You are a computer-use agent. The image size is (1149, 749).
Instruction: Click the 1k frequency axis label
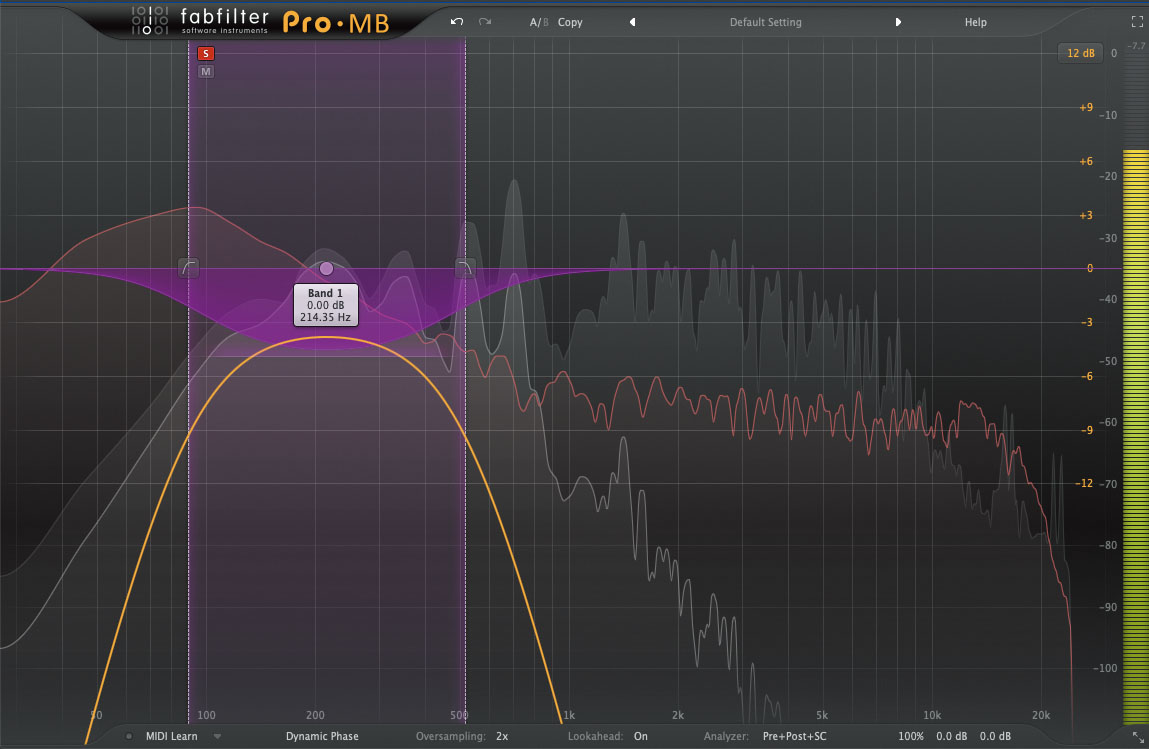point(569,715)
